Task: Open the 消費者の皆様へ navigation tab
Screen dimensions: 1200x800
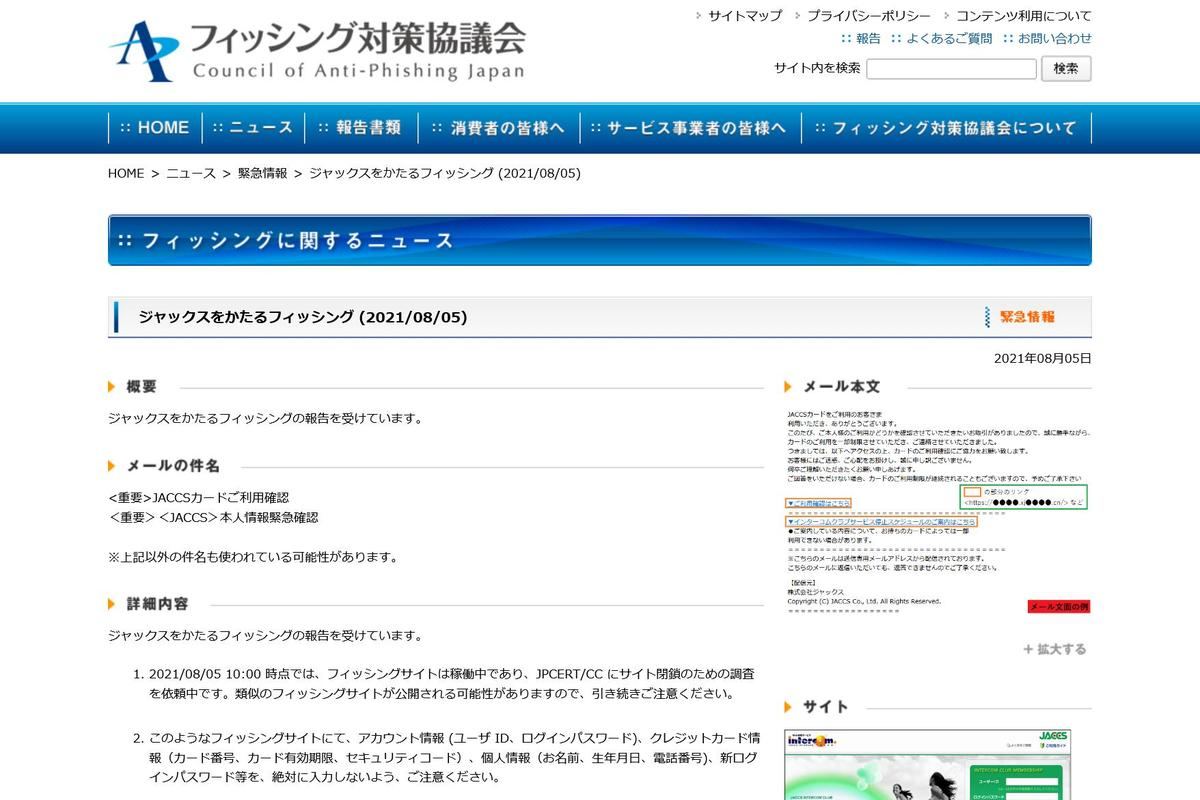Action: pyautogui.click(x=498, y=128)
